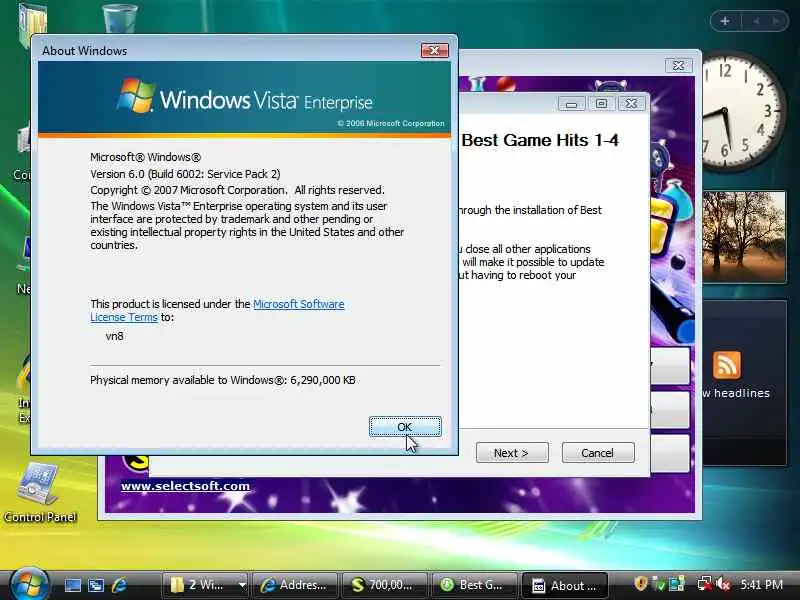Click the slideshow gadget tree picture
The image size is (800, 600).
pos(744,237)
